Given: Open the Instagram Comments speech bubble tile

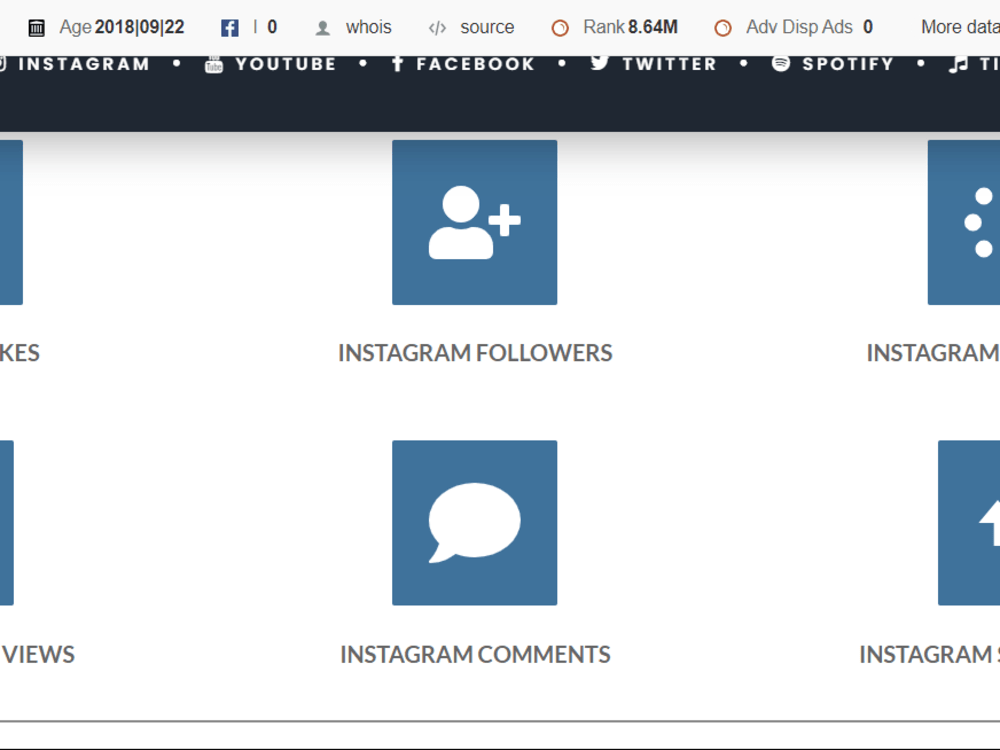Looking at the screenshot, I should [474, 522].
